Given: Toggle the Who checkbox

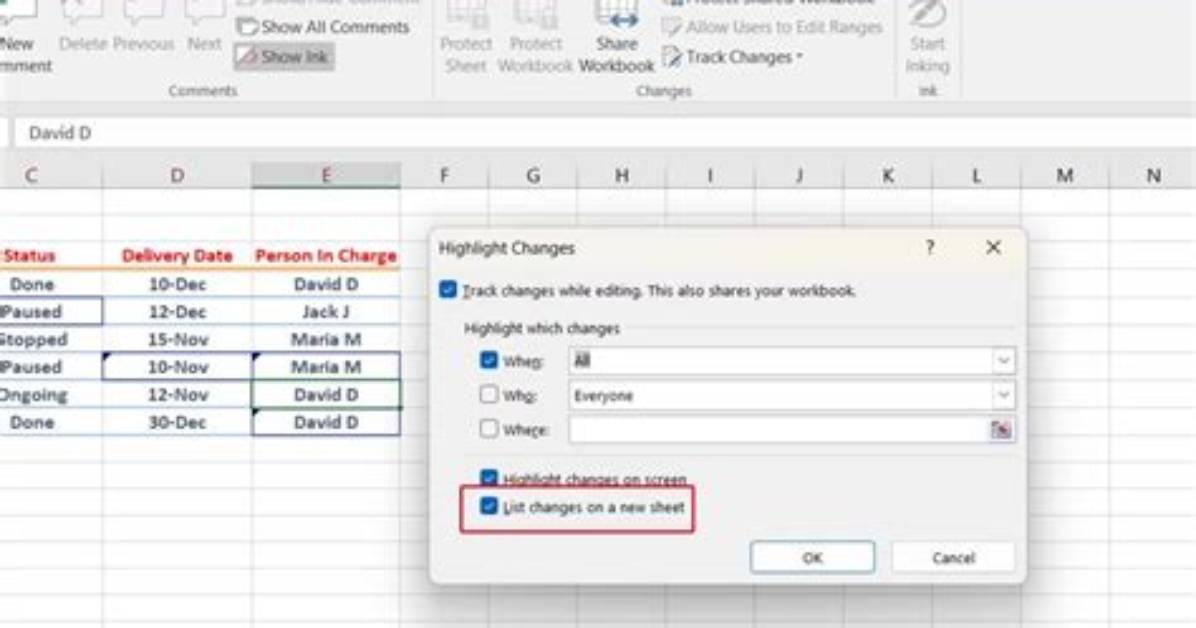Looking at the screenshot, I should click(489, 395).
